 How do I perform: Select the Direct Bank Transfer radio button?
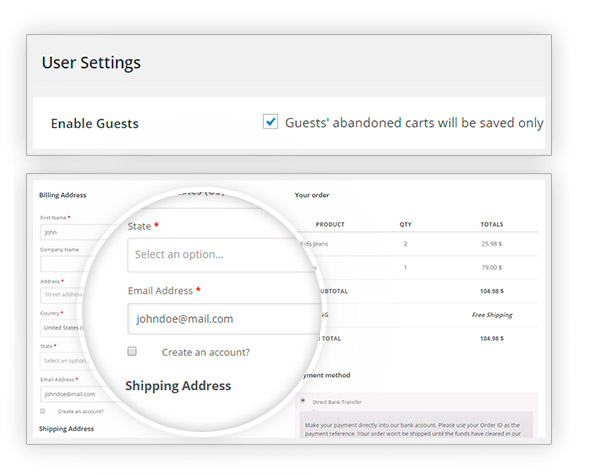tap(303, 401)
